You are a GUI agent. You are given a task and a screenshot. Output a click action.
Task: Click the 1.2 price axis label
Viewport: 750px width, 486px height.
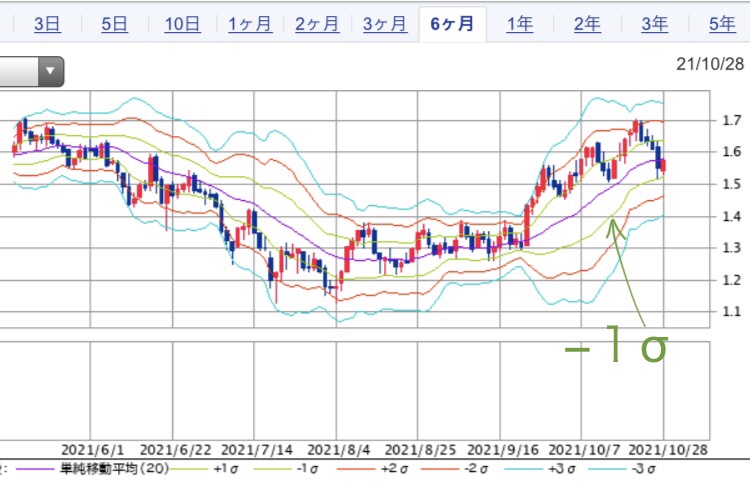pos(731,279)
